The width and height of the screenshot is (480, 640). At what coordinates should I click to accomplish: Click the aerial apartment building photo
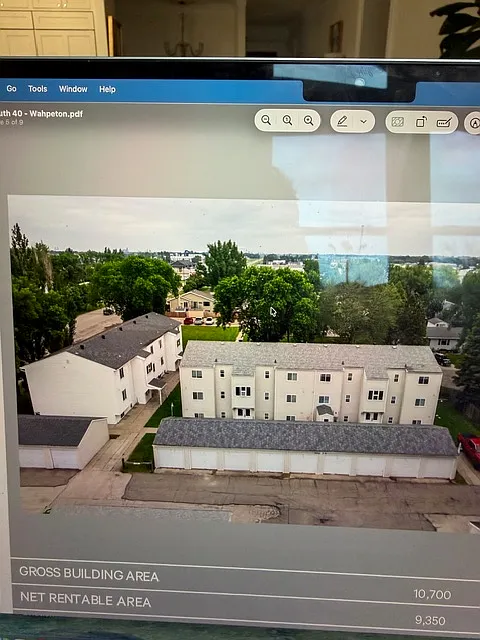pyautogui.click(x=244, y=363)
